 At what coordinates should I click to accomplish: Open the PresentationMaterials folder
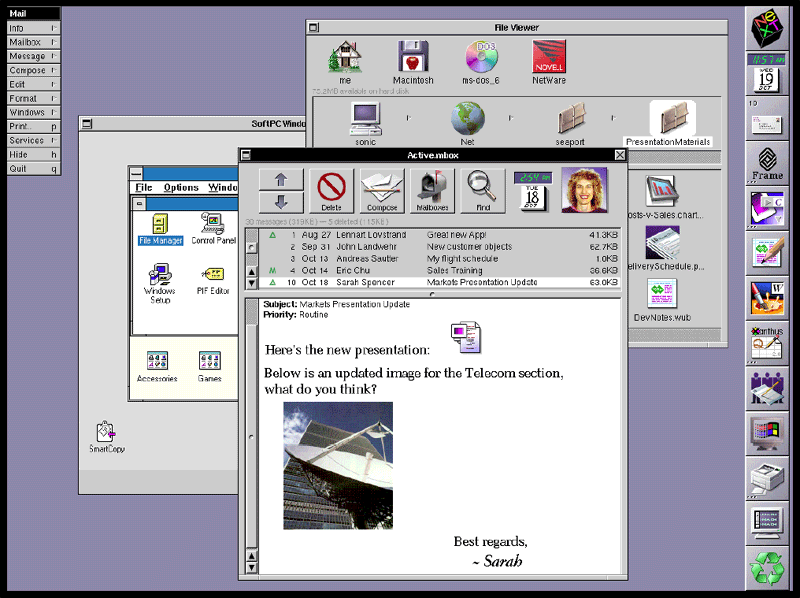(670, 122)
